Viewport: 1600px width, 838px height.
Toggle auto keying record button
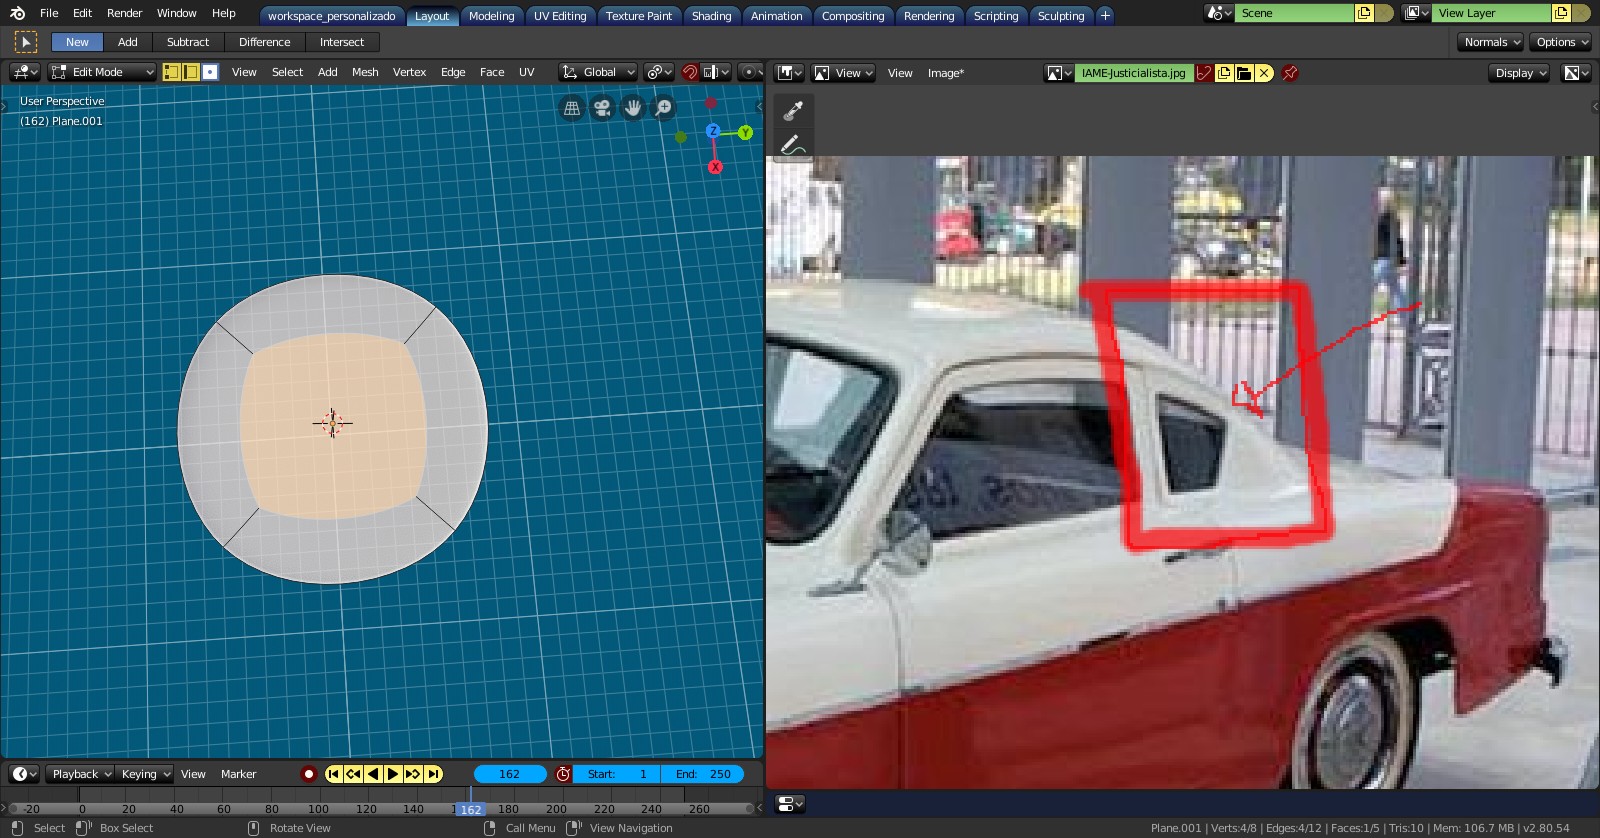click(308, 774)
